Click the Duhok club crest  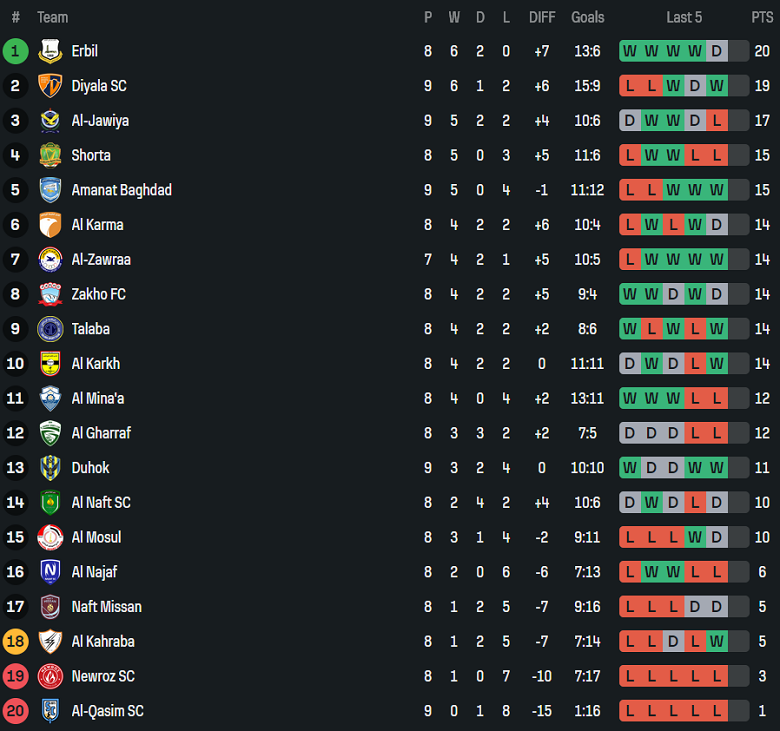pyautogui.click(x=50, y=468)
